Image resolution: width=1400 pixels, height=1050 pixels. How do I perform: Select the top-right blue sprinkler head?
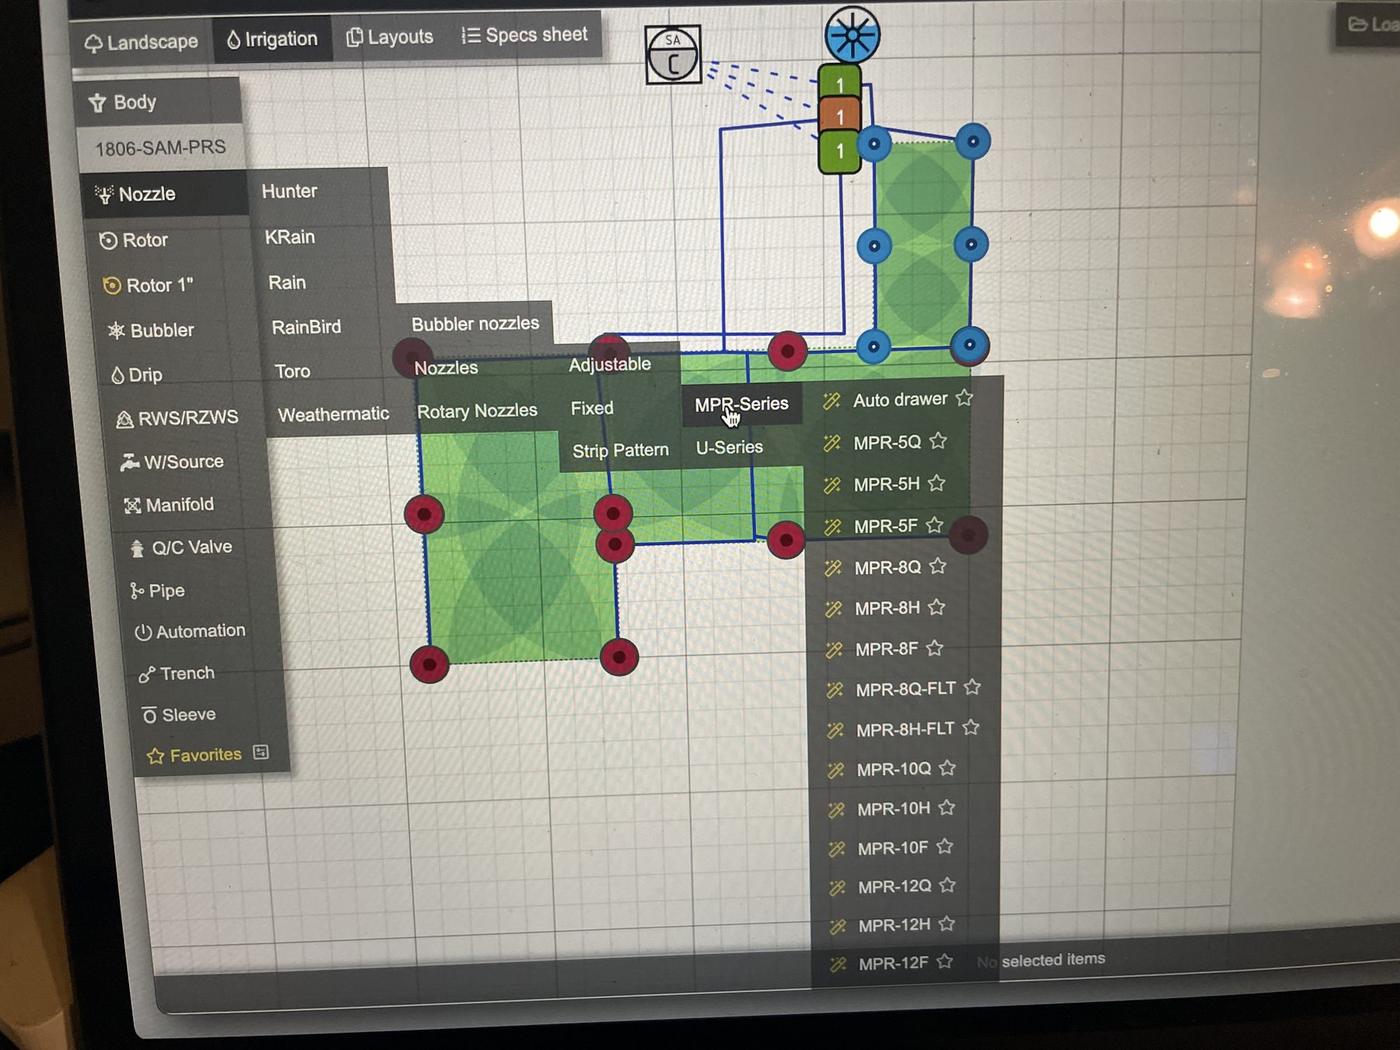click(x=973, y=141)
